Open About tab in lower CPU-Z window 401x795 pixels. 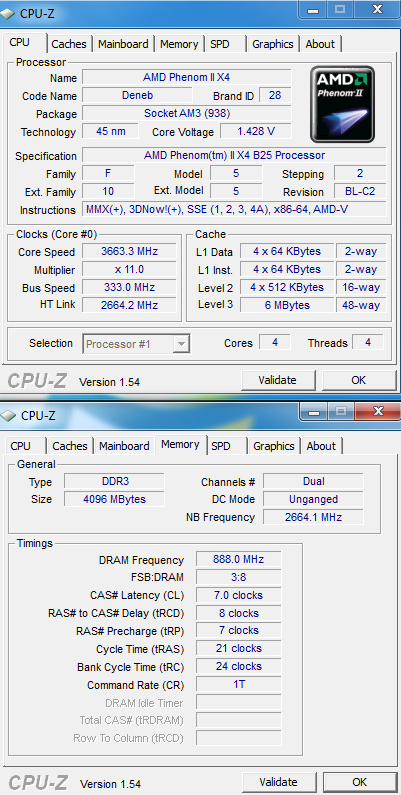click(x=321, y=446)
